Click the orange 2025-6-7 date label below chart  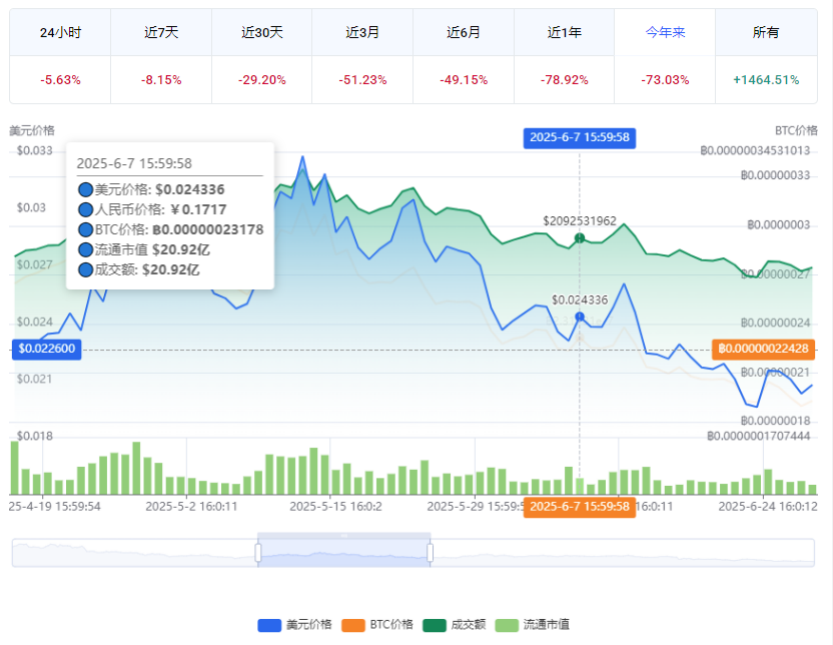point(579,506)
